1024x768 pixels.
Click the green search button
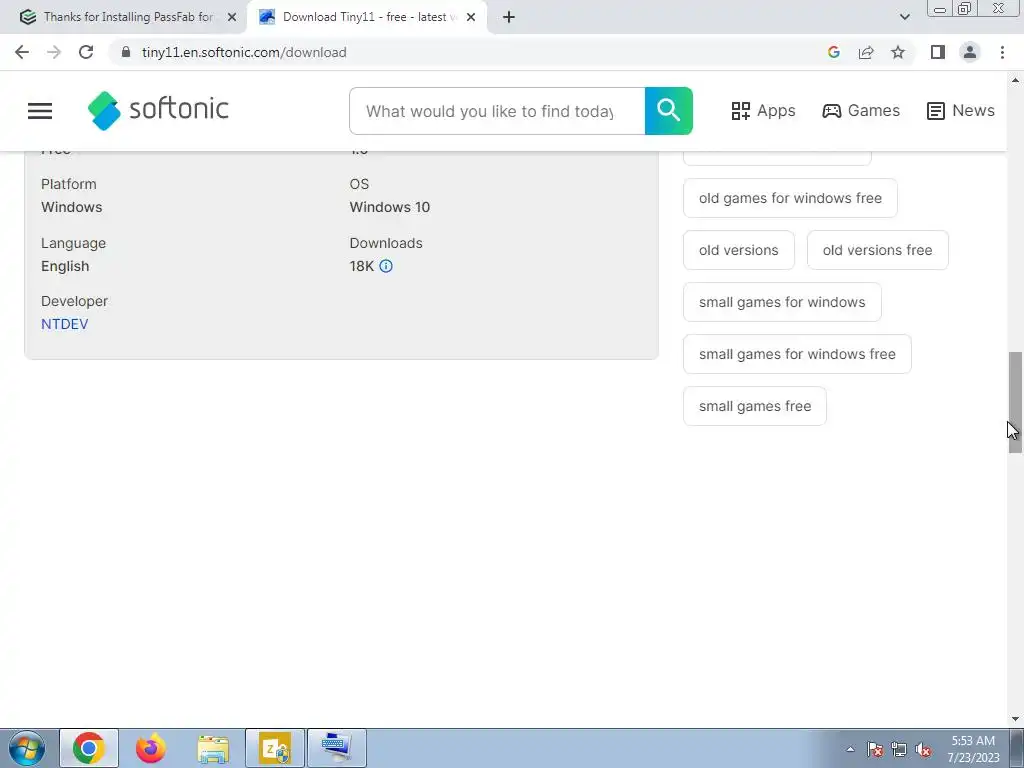point(669,111)
